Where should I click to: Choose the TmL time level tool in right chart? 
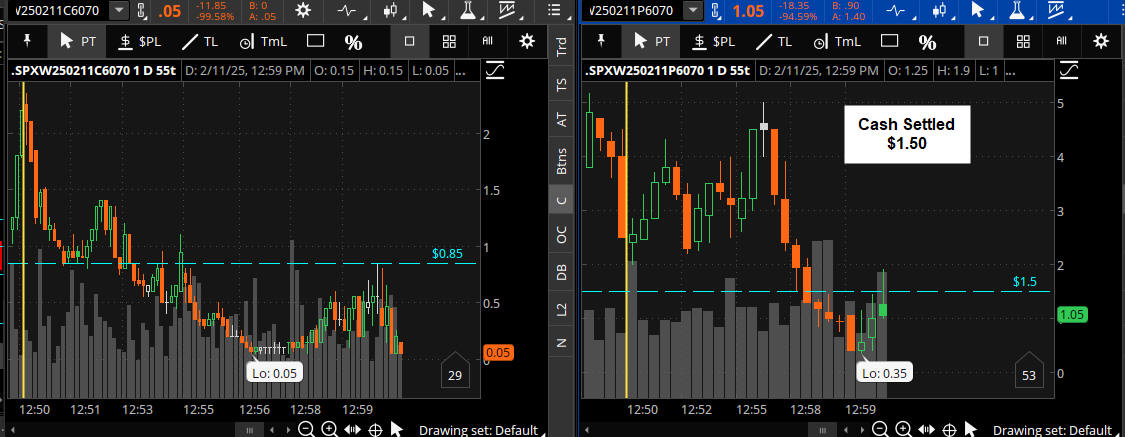(834, 41)
